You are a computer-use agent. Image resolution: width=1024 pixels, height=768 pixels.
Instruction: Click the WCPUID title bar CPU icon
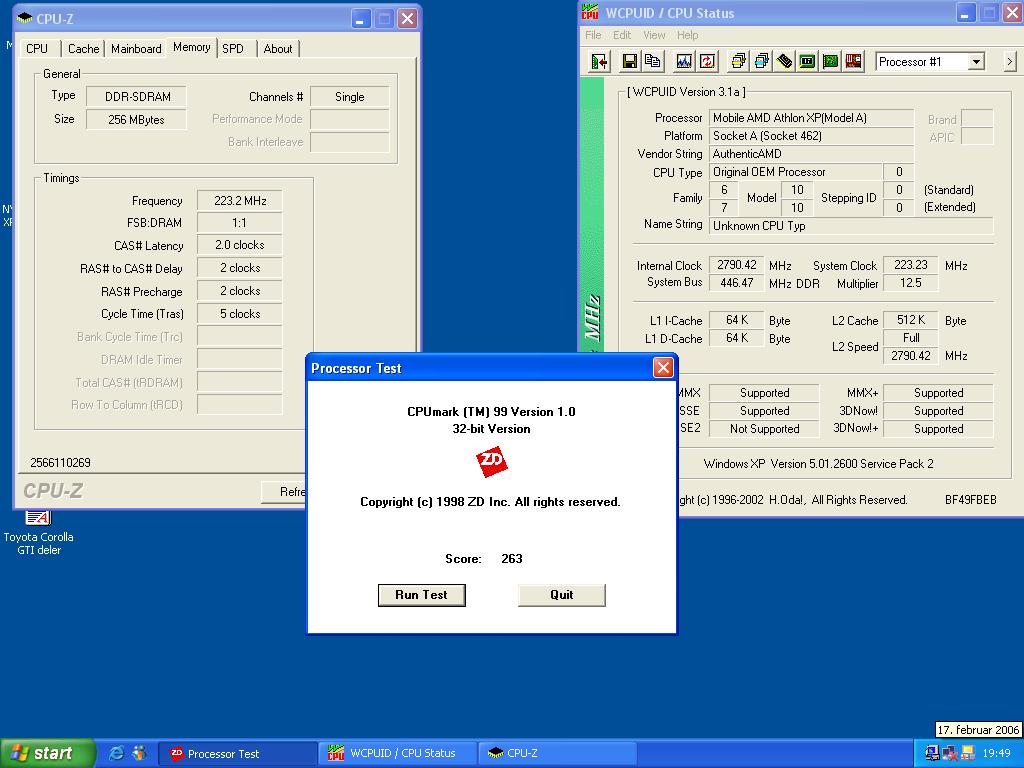[x=590, y=12]
